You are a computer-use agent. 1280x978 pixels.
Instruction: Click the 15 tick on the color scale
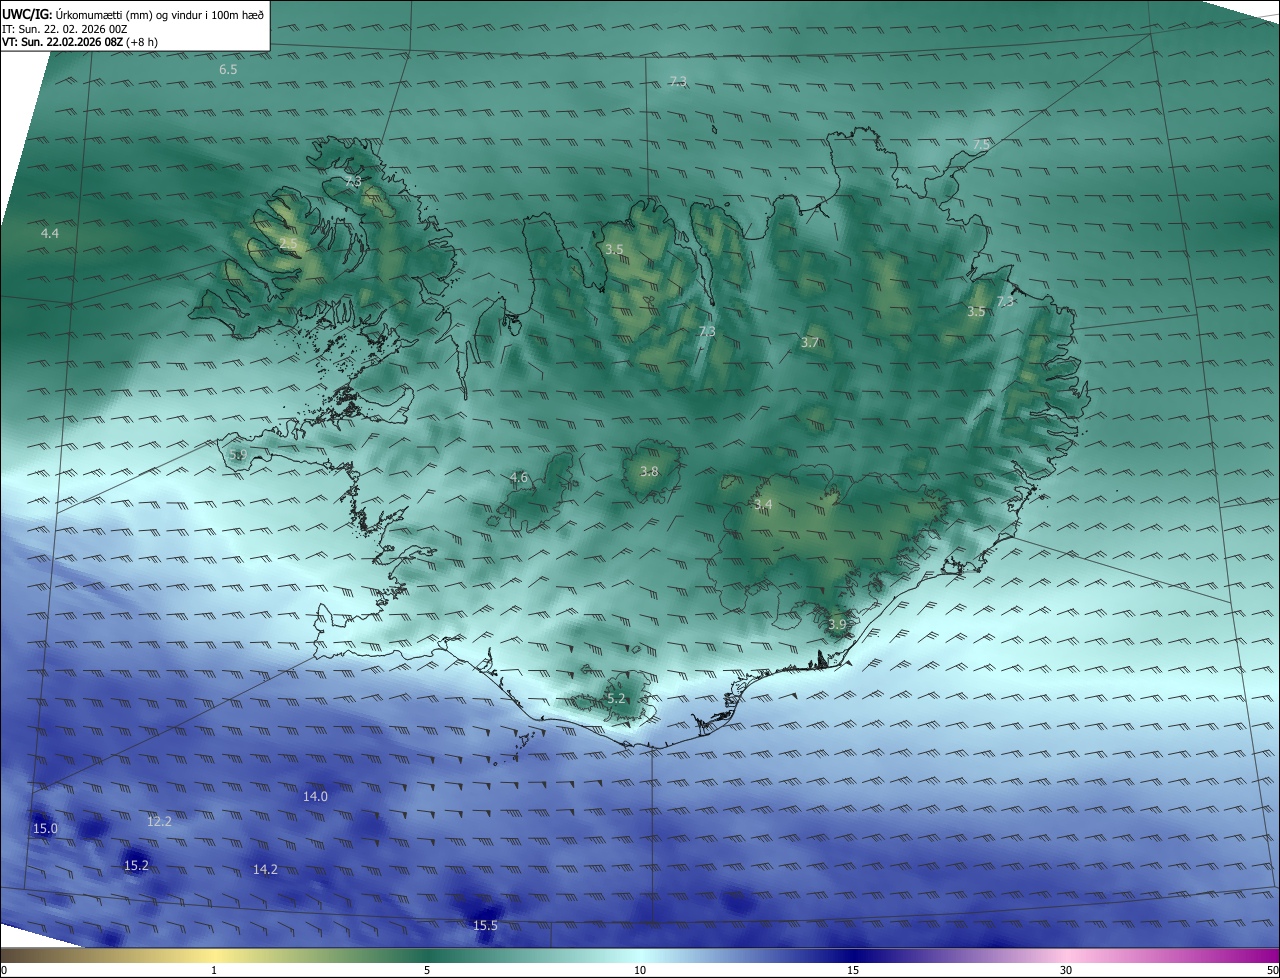pyautogui.click(x=853, y=970)
